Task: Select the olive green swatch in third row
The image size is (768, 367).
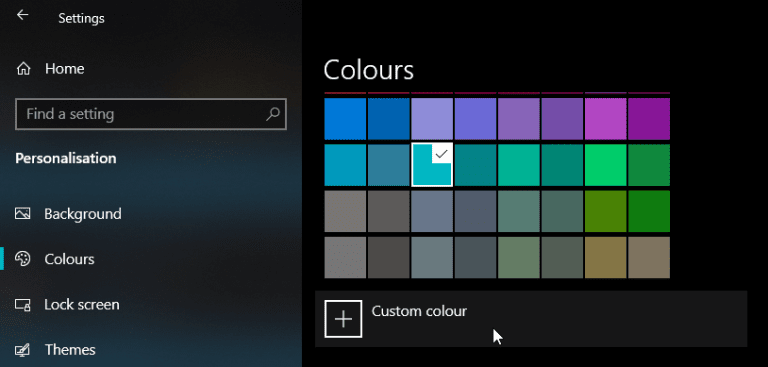Action: (605, 211)
